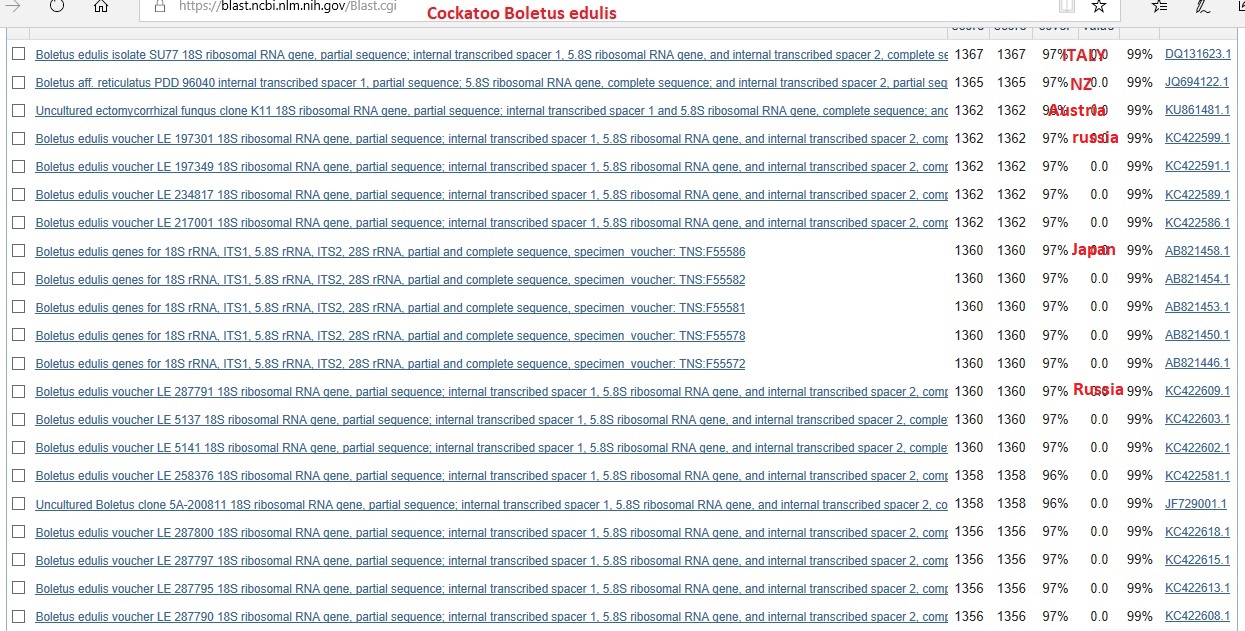1245x631 pixels.
Task: Tick checkbox for Uncultured ectomycorrhizal fungus clone K11
Action: click(x=18, y=110)
